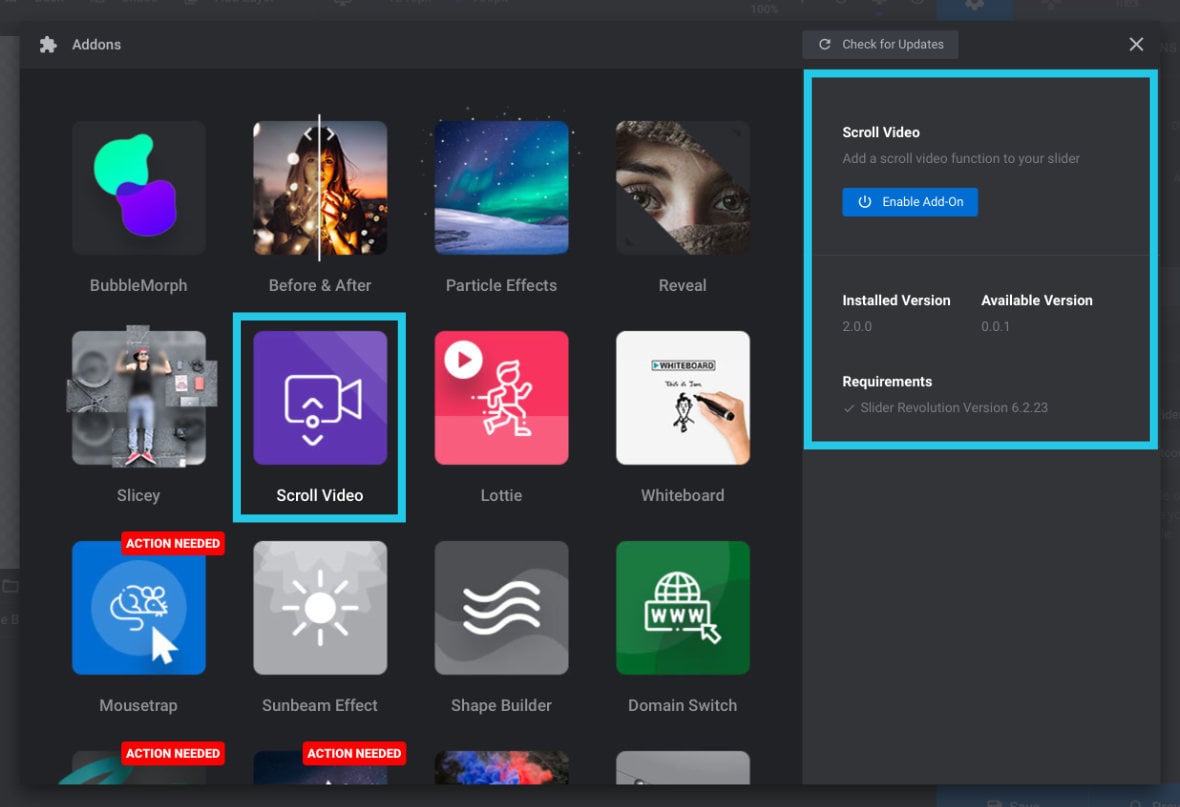The width and height of the screenshot is (1180, 807).
Task: Click the Scroll Video addon icon
Action: pyautogui.click(x=320, y=397)
